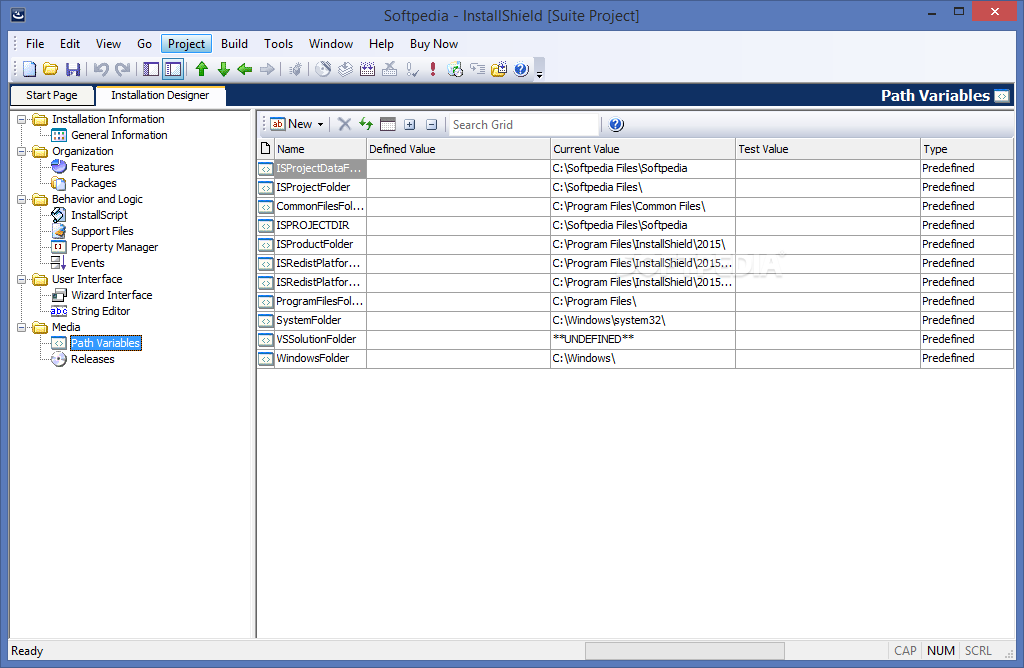Click the green refresh arrows icon
Viewport: 1024px width, 668px height.
point(366,124)
